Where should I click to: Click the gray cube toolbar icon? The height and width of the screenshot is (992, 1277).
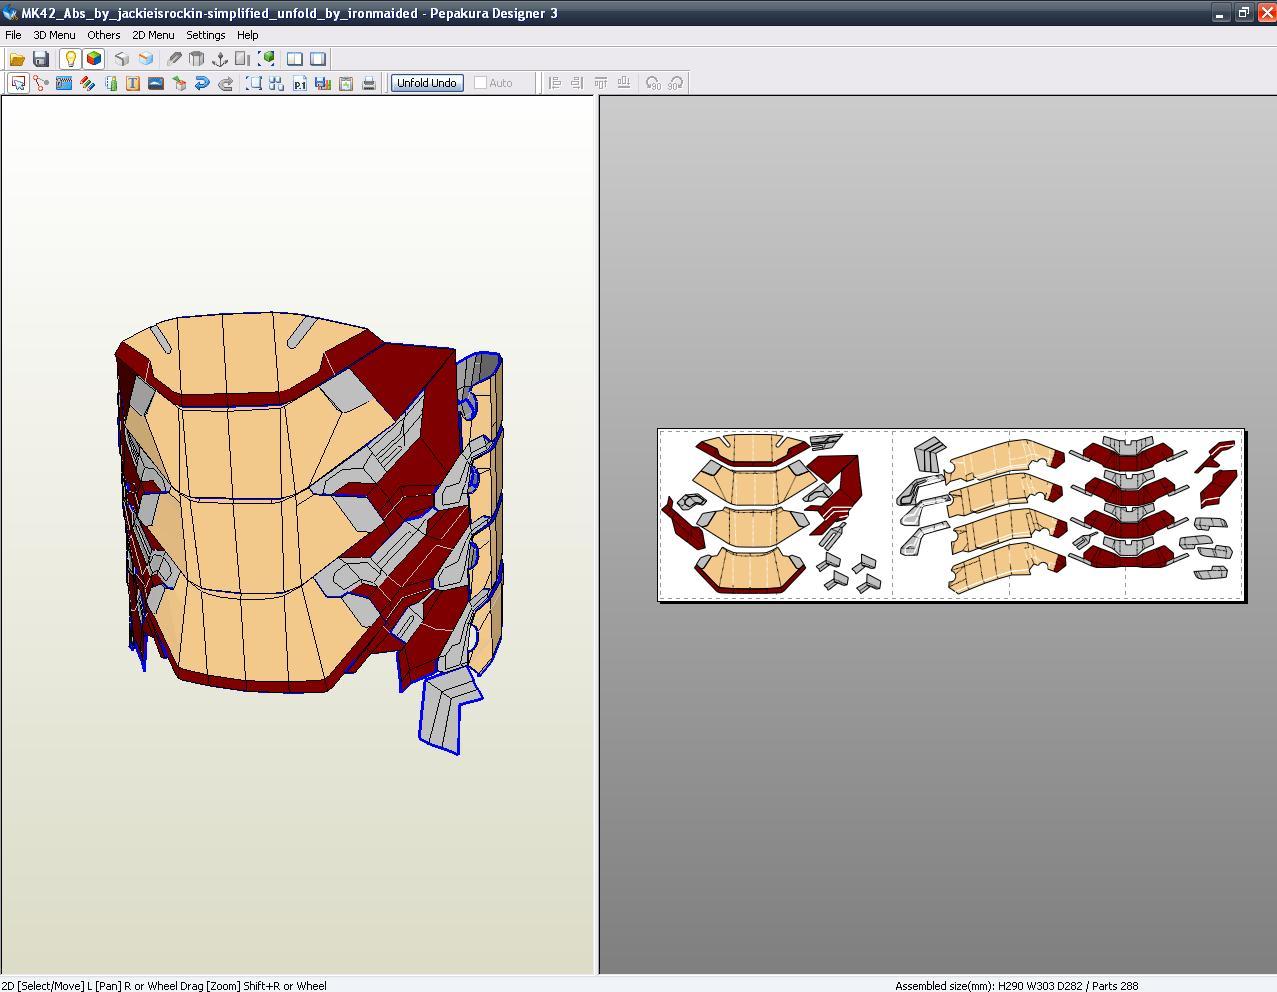tap(122, 59)
